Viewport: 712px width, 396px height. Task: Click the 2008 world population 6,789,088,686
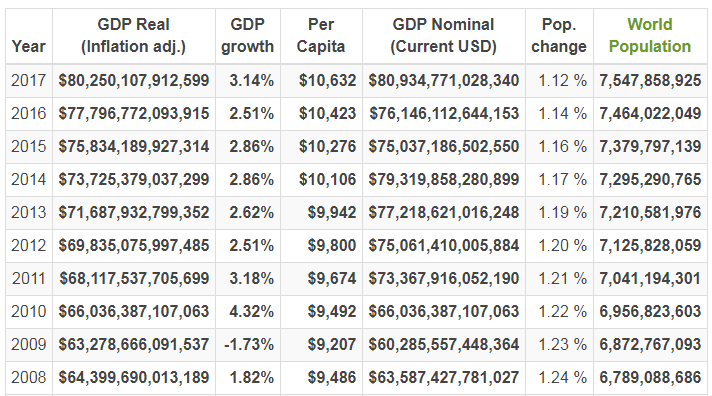(x=650, y=377)
